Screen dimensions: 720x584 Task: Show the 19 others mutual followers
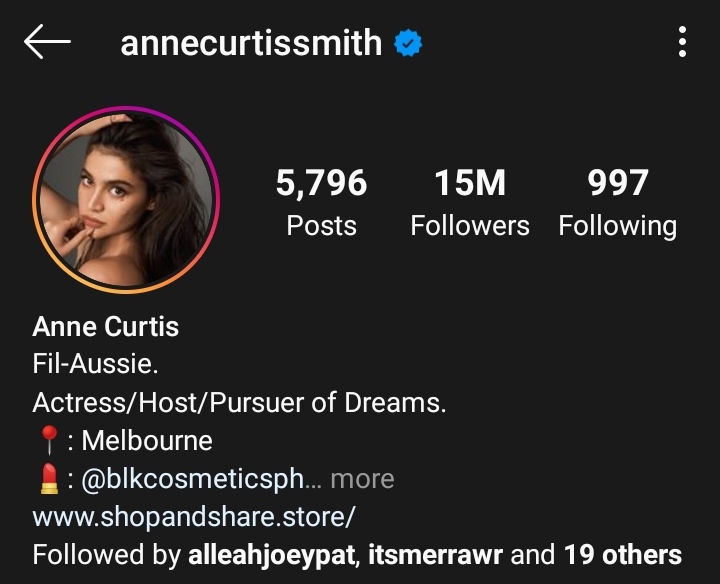point(622,555)
